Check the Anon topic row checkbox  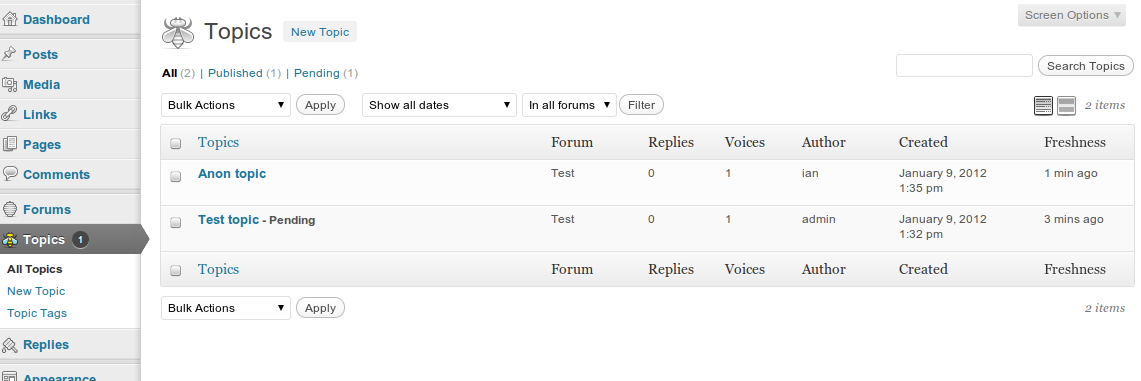[175, 176]
